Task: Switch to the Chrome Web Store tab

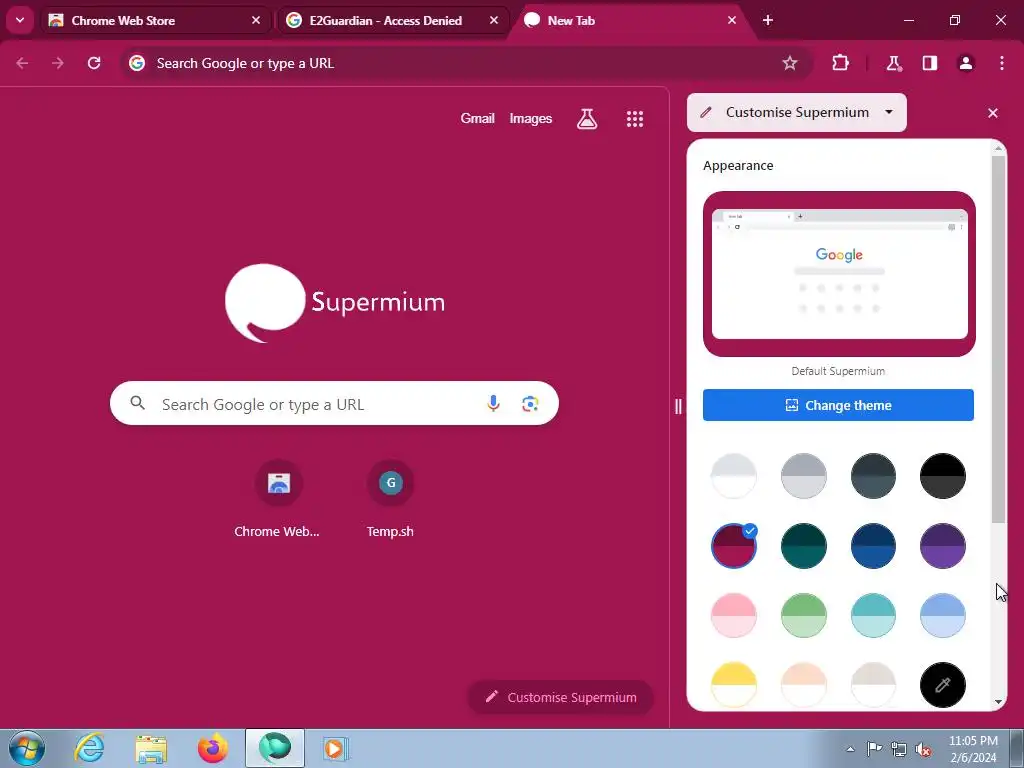Action: [155, 20]
